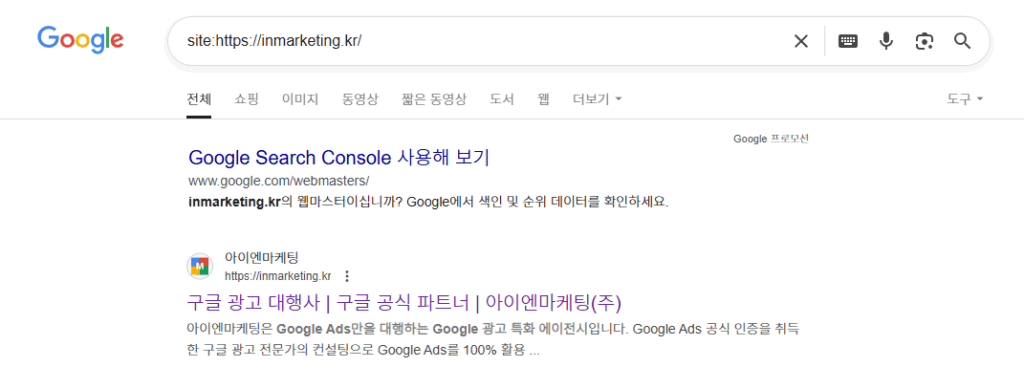This screenshot has height=367, width=1024.
Task: Open Google Search Console 사용해 보기 link
Action: (339, 157)
